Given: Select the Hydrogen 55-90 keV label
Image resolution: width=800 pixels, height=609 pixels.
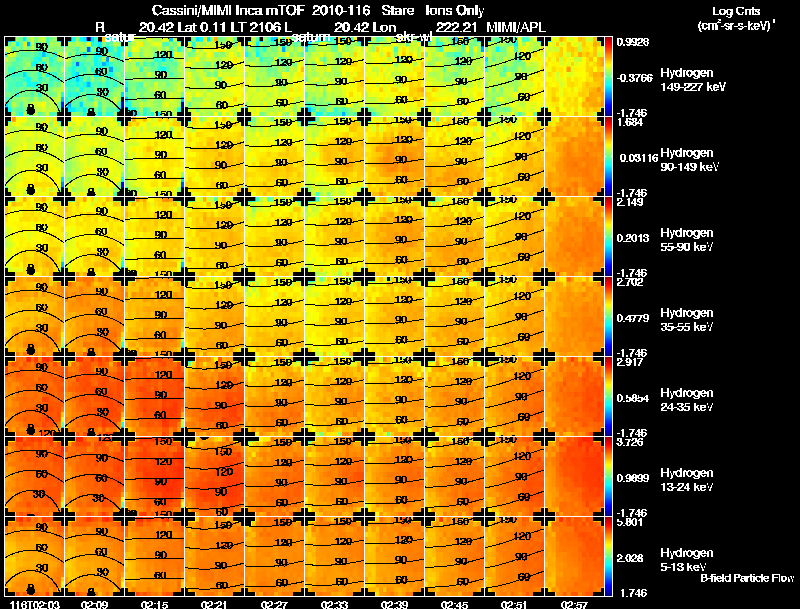Looking at the screenshot, I should (x=687, y=240).
